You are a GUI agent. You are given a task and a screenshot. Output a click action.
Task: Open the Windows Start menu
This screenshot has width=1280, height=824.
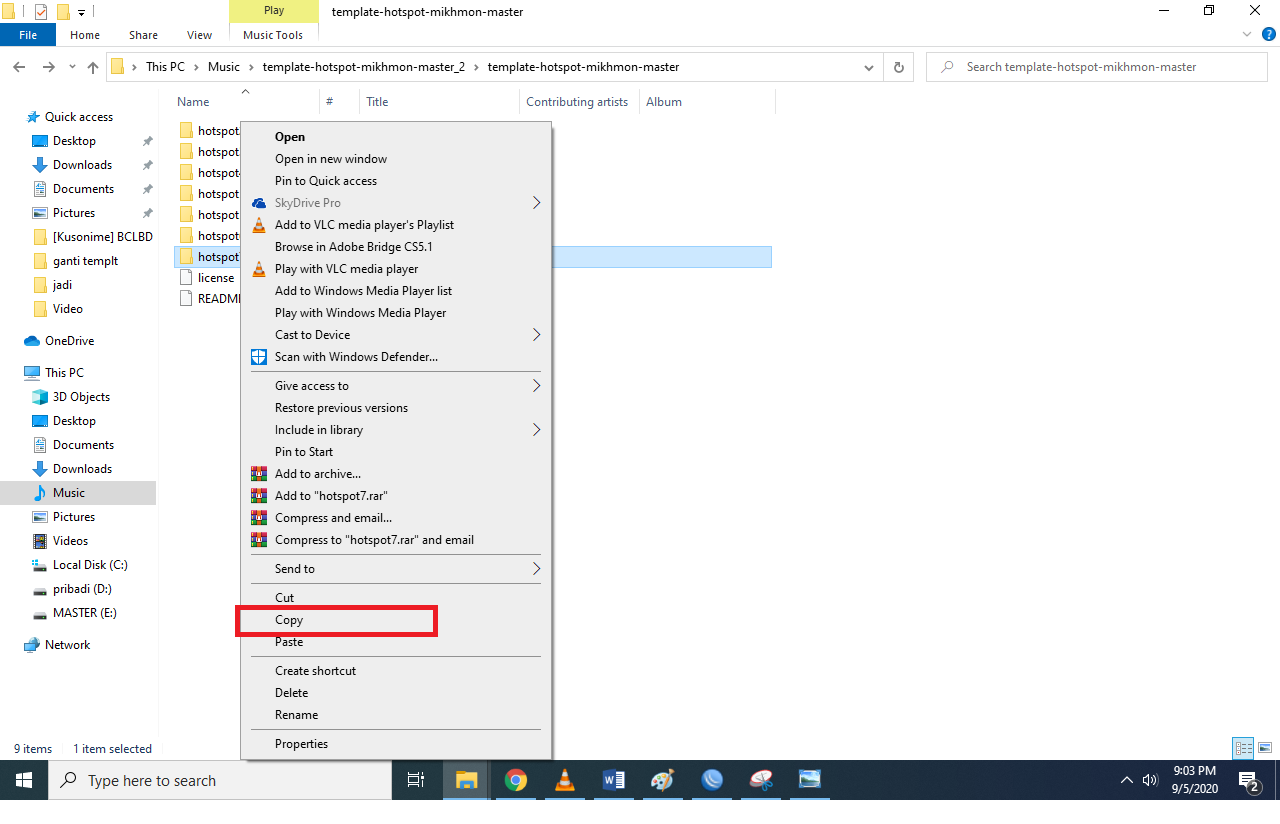tap(24, 780)
